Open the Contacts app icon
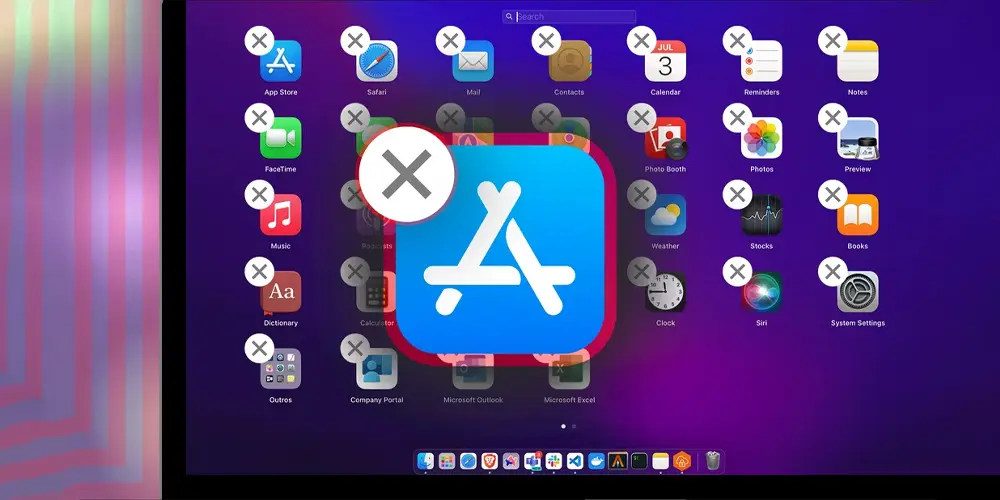 (x=570, y=61)
